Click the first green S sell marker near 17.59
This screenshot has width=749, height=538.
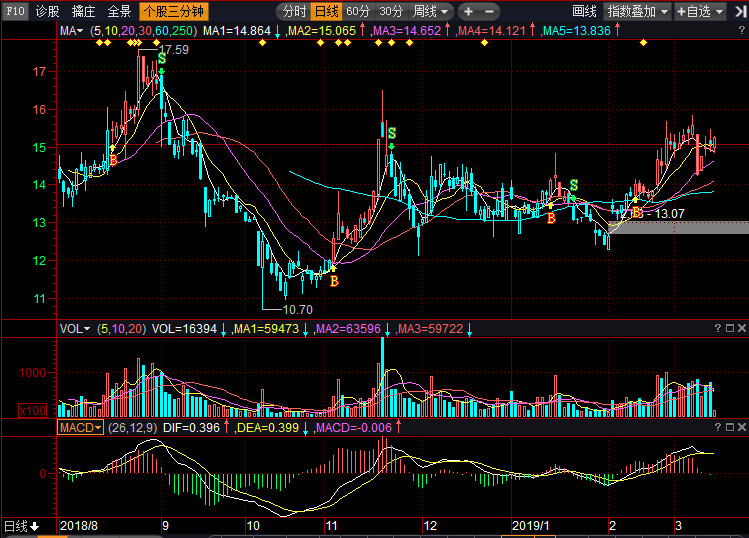point(162,60)
